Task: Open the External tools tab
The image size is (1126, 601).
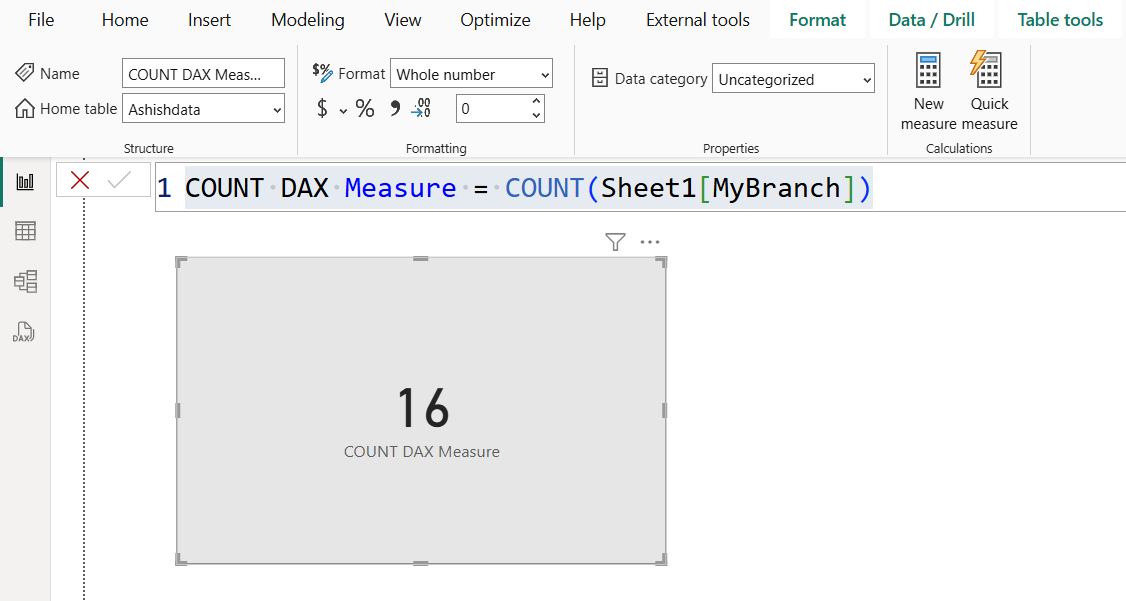Action: (697, 19)
